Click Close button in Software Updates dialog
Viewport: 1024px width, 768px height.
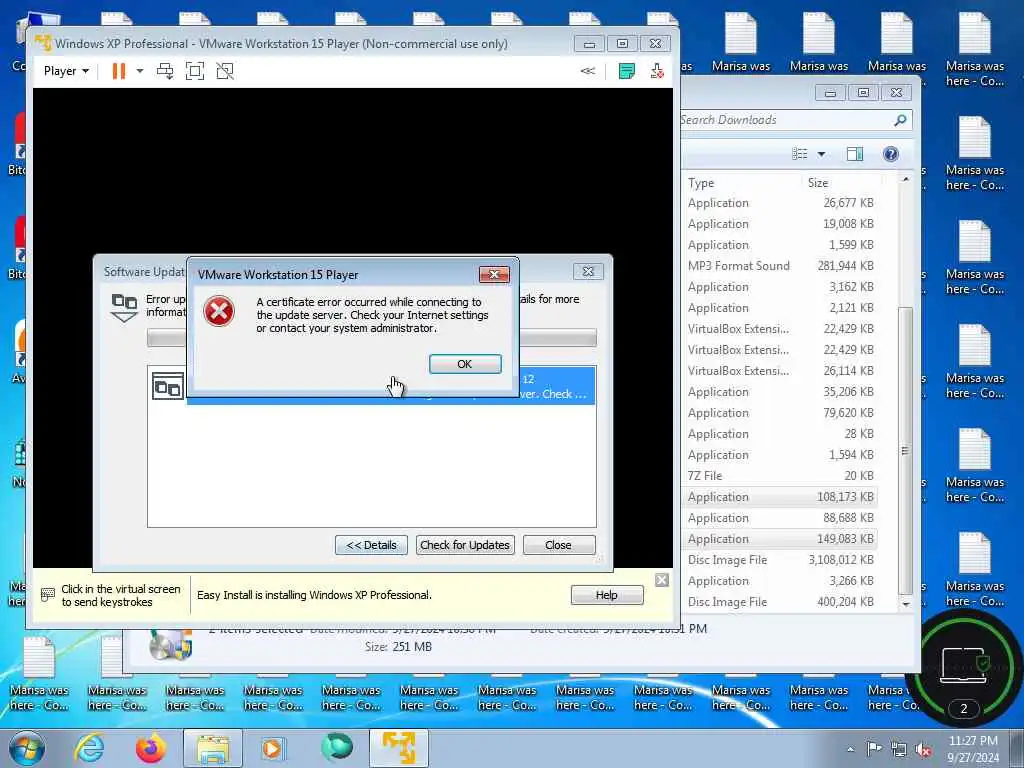pyautogui.click(x=558, y=545)
